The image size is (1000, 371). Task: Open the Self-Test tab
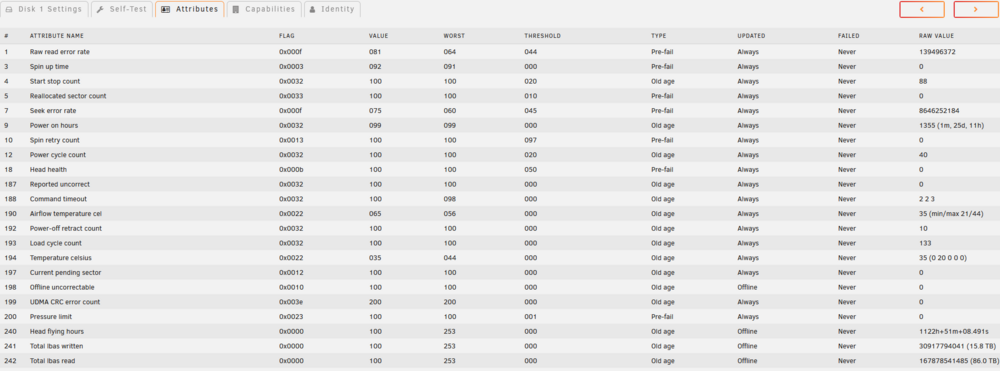pos(121,10)
